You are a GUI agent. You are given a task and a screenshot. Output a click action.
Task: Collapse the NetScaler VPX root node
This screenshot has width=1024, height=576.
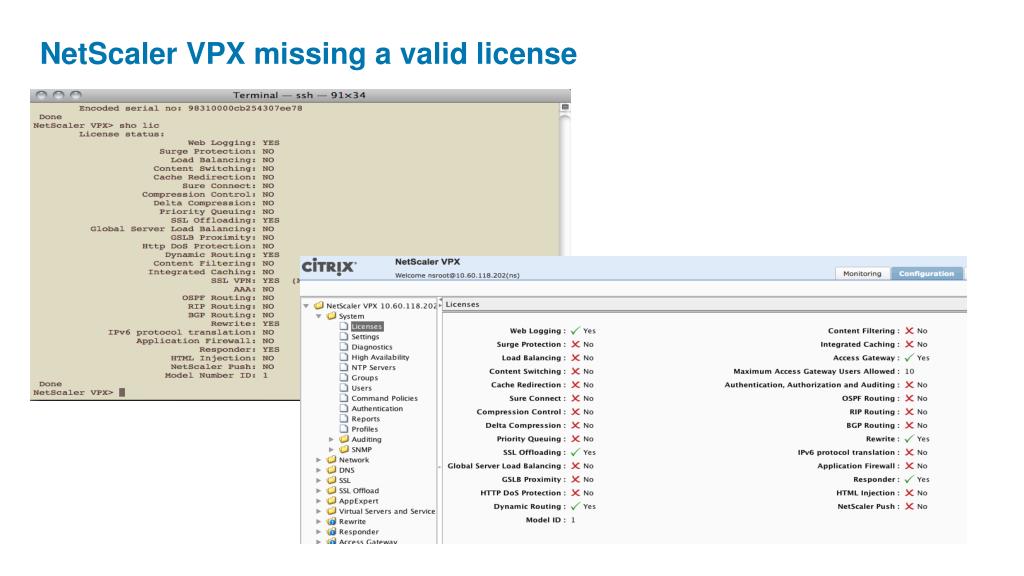[x=306, y=306]
